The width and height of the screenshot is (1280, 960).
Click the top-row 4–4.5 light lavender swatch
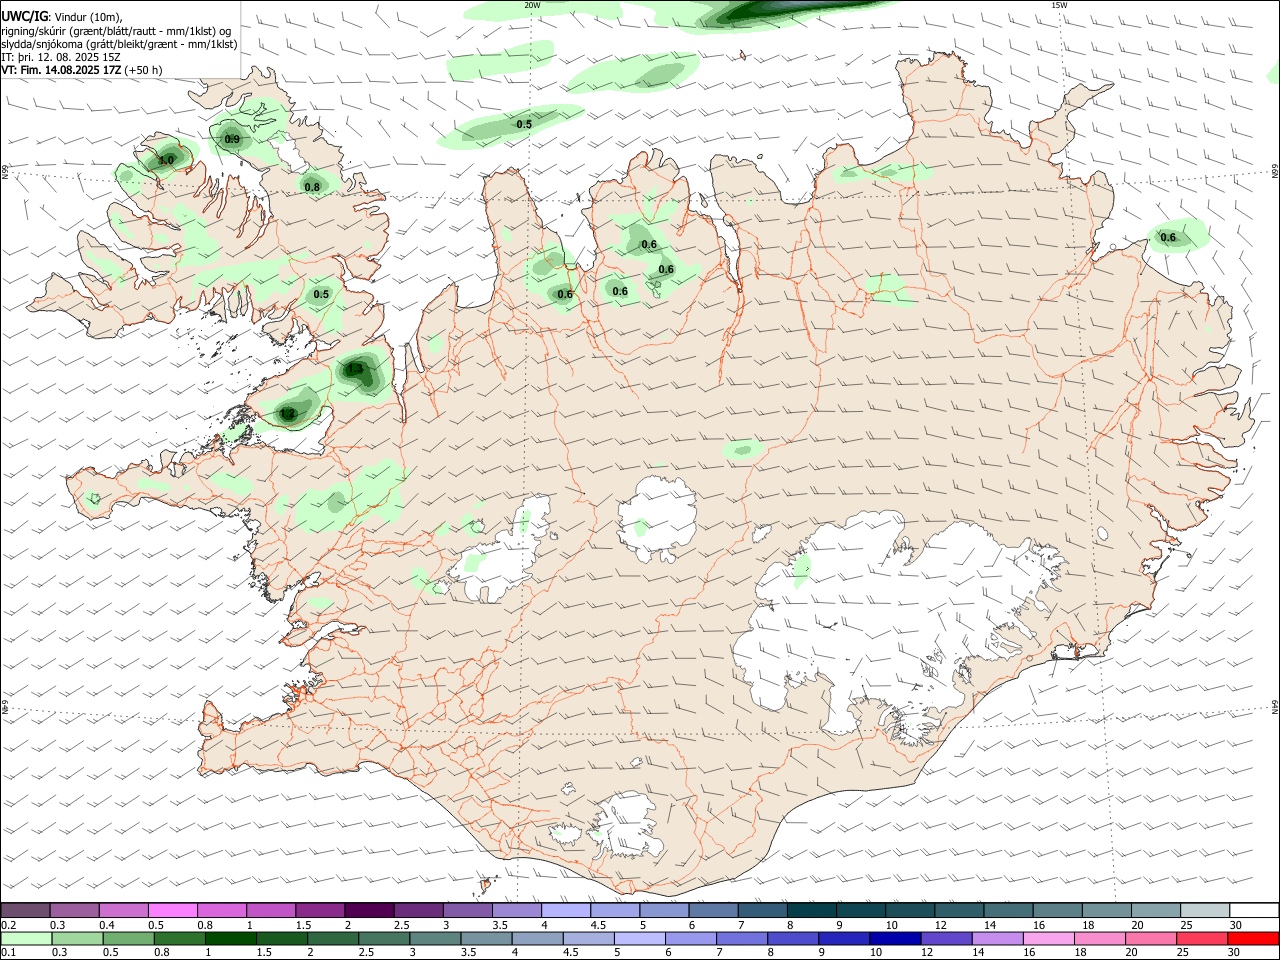pyautogui.click(x=566, y=910)
